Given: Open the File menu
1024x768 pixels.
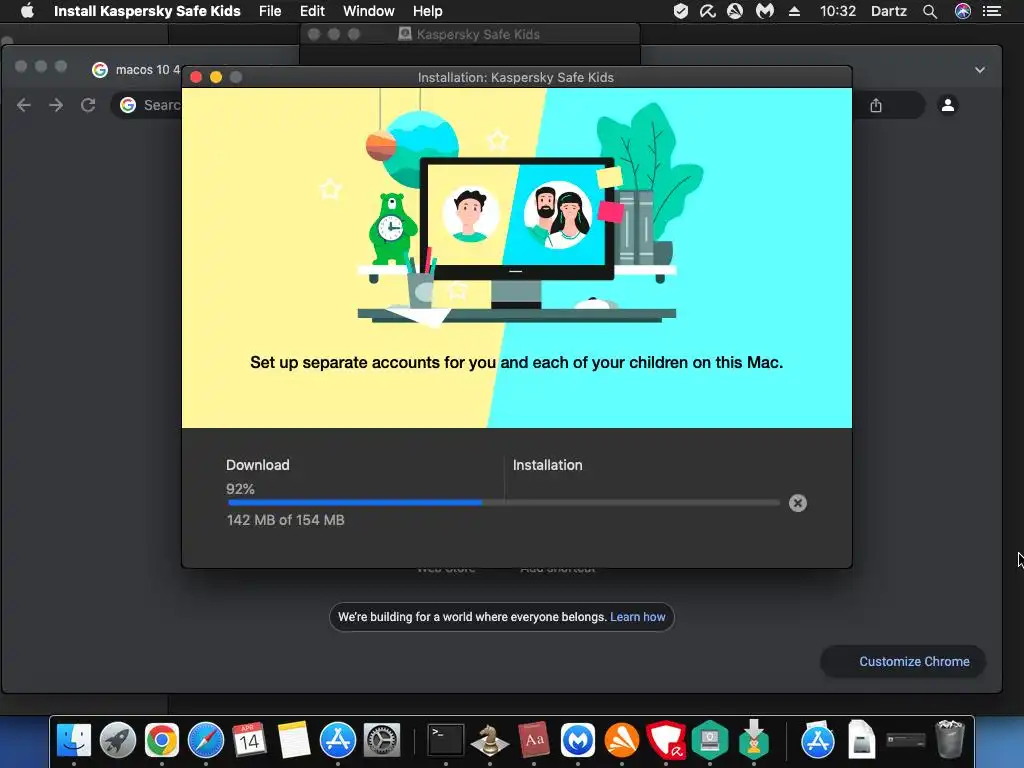Looking at the screenshot, I should 270,11.
